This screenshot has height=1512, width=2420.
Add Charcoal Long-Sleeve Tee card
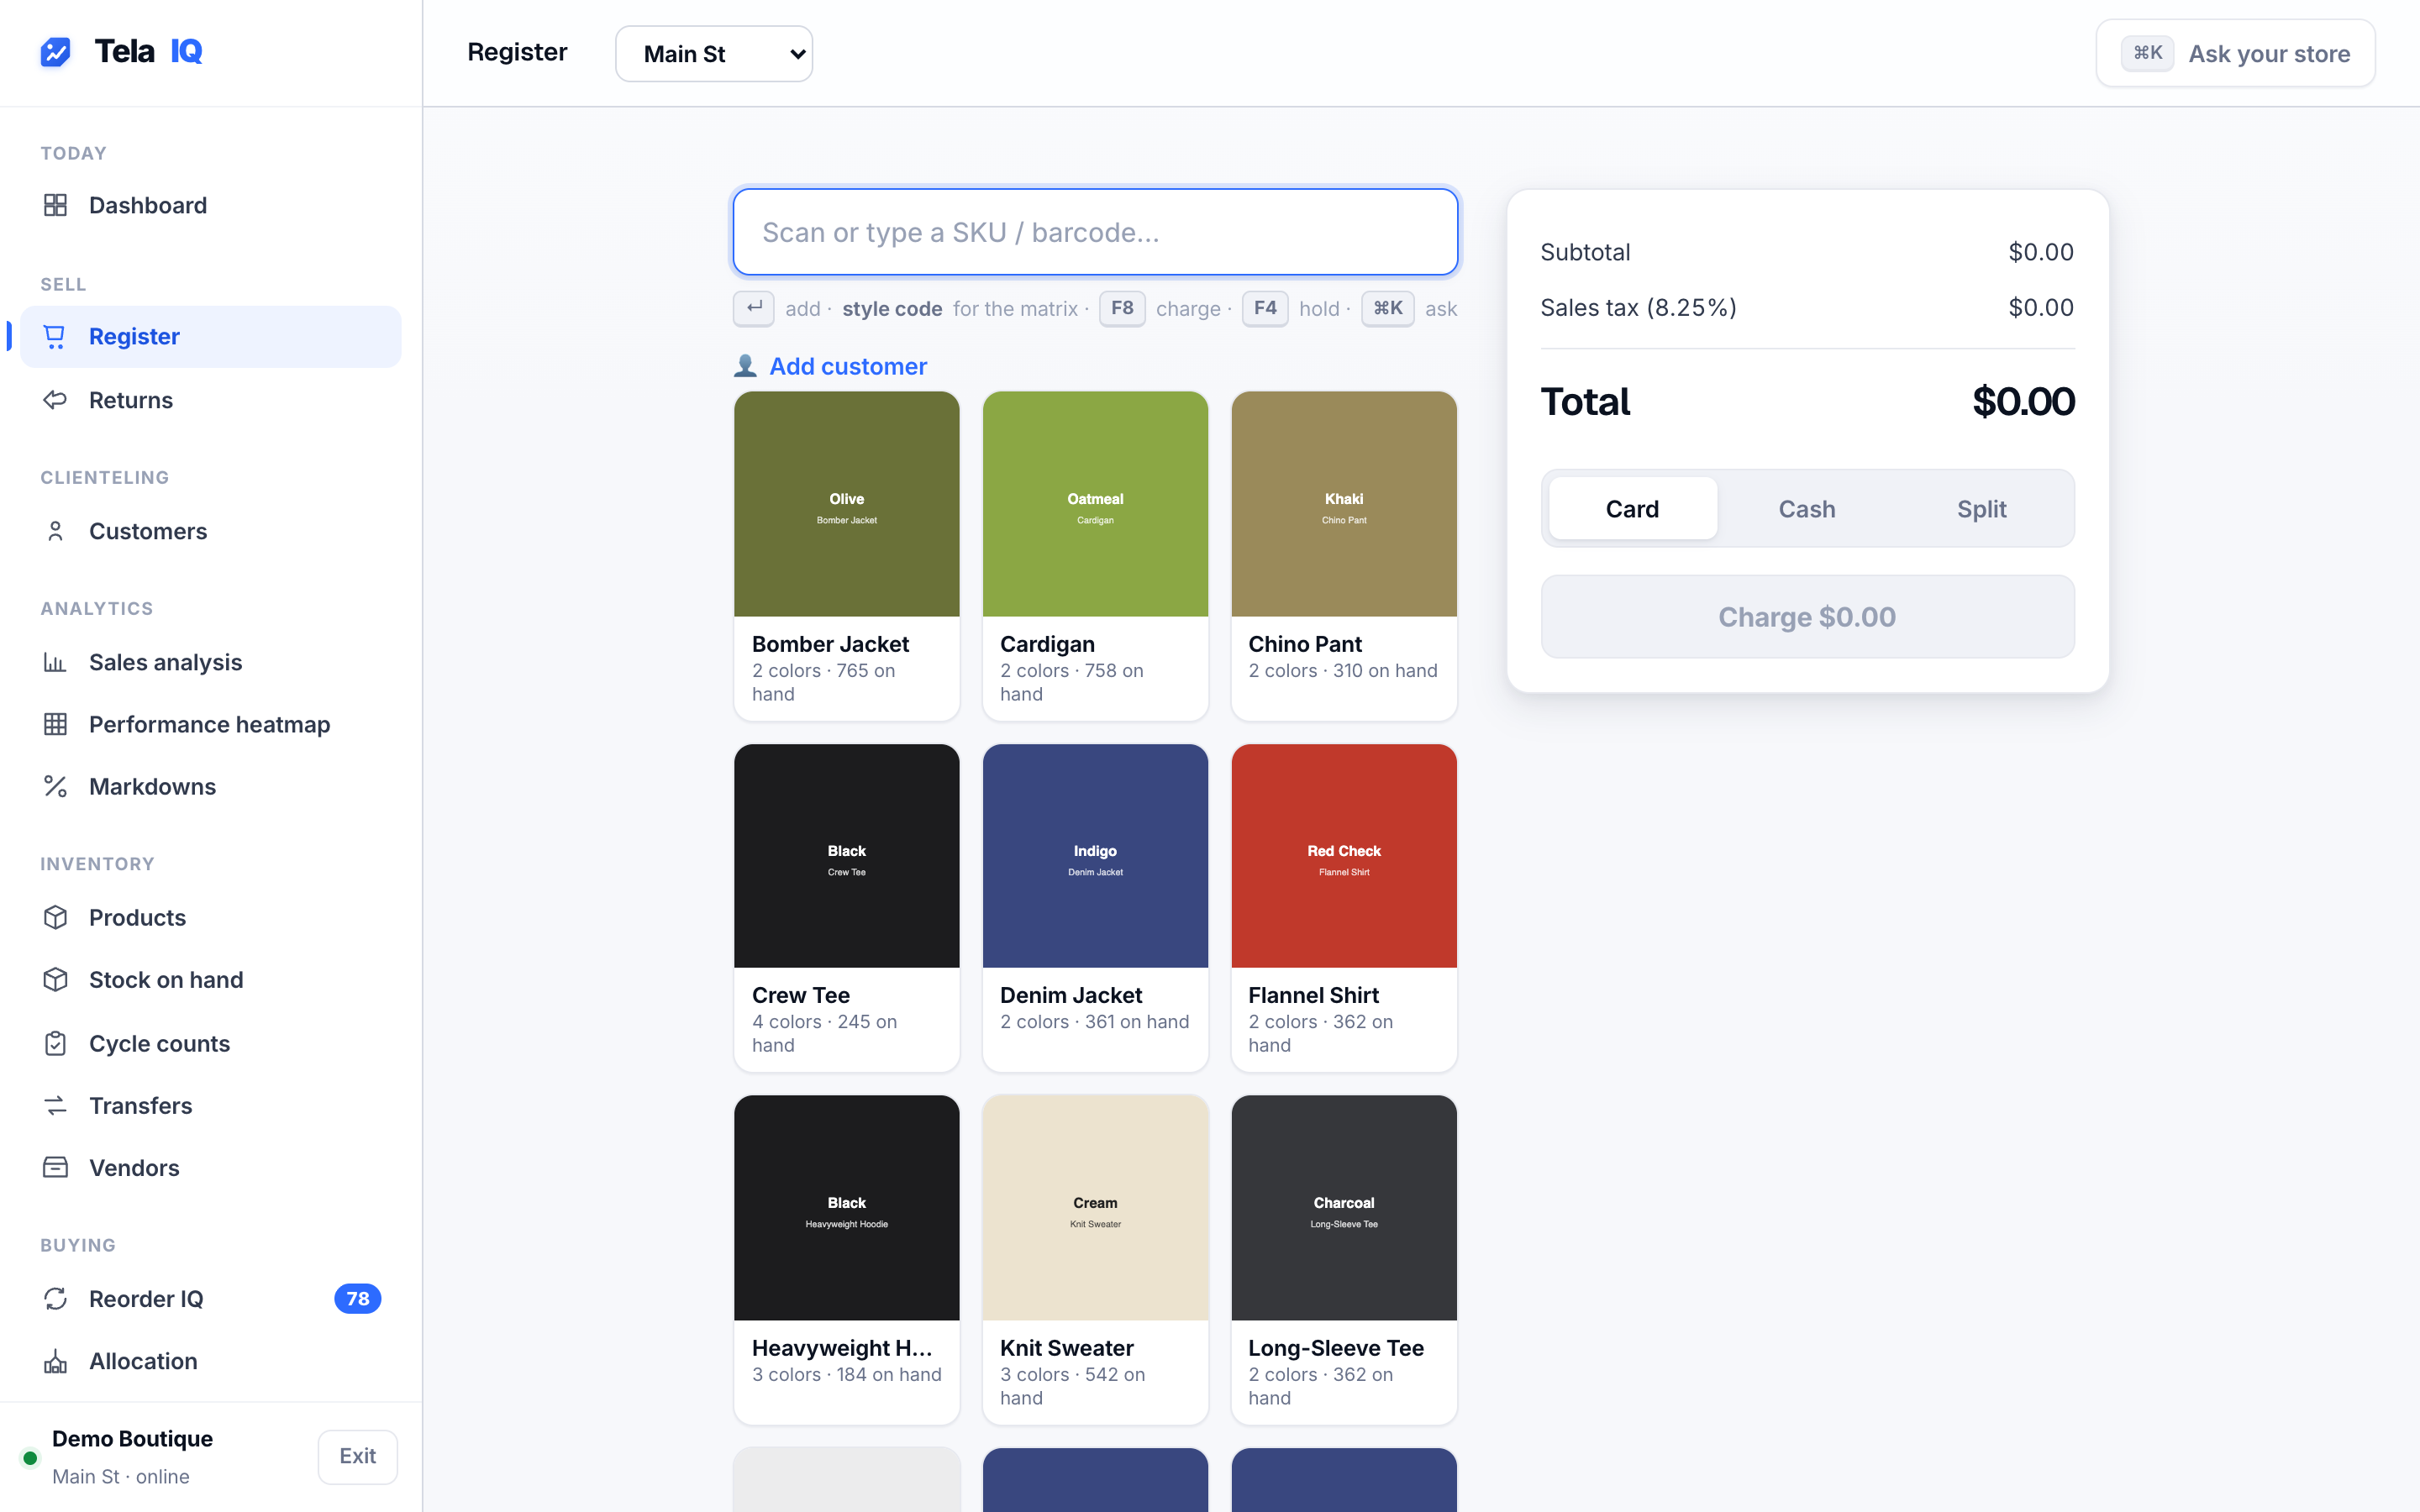[1344, 1260]
